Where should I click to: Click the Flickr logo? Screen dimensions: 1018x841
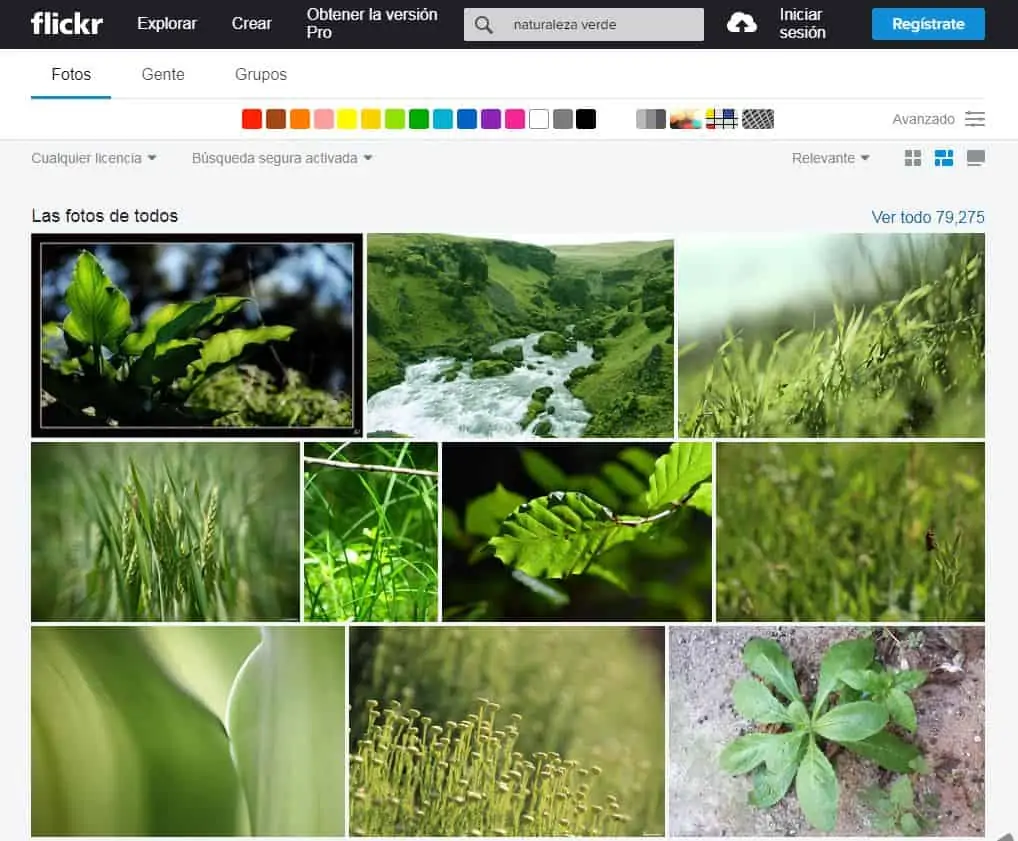66,24
